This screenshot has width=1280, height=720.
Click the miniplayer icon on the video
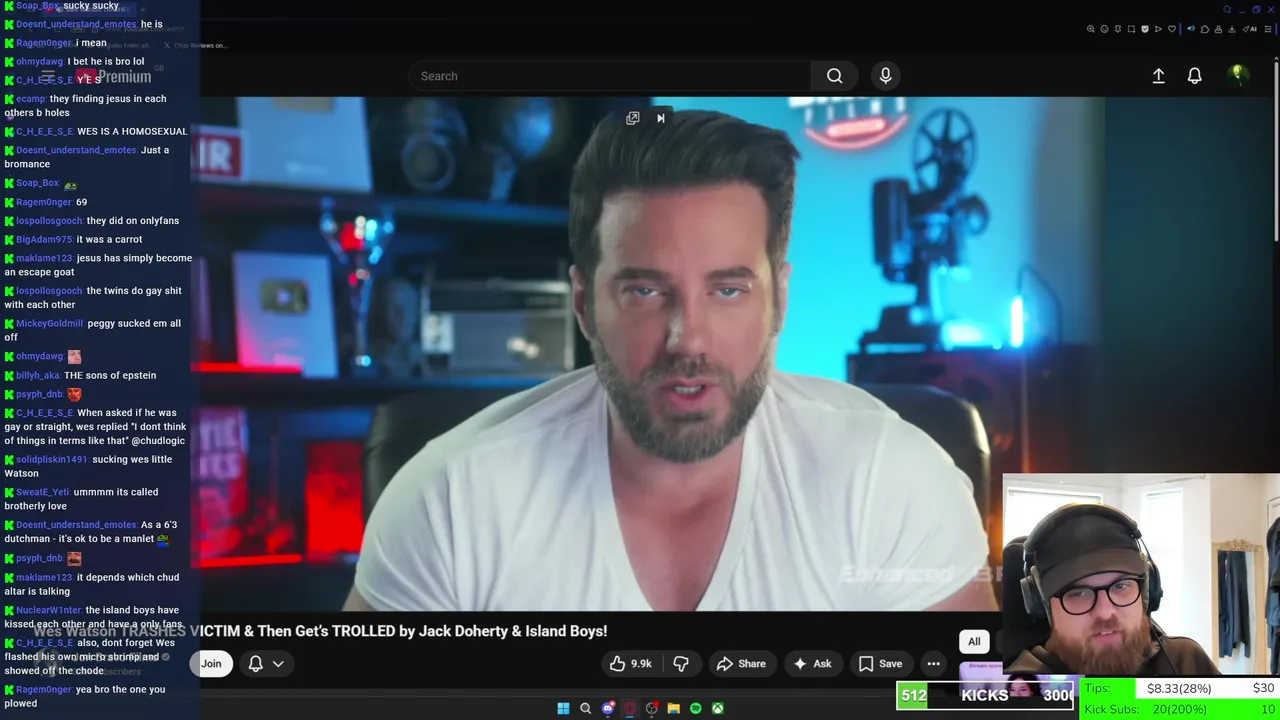[x=633, y=118]
